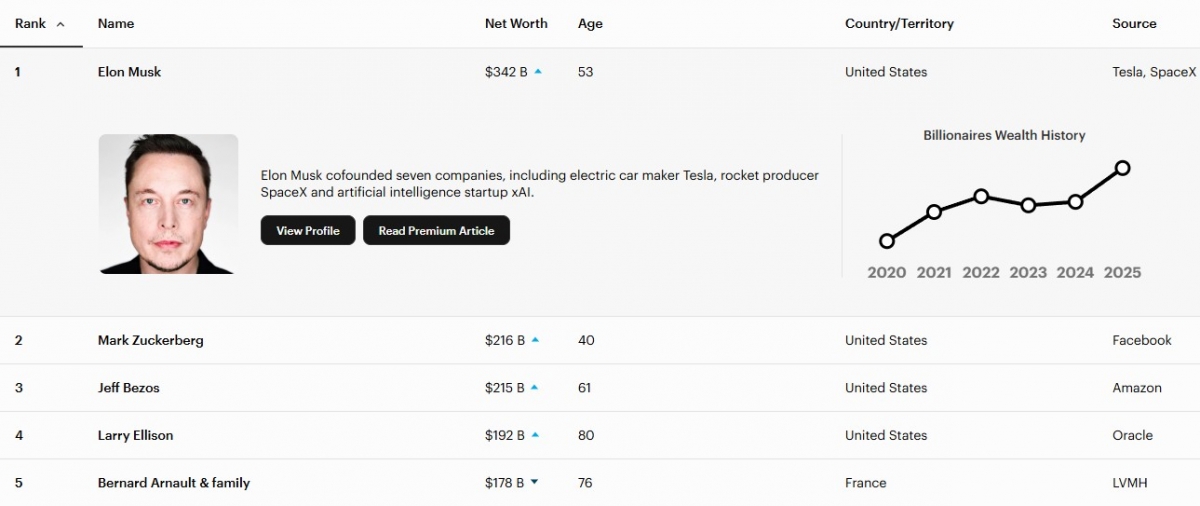Sort by Country/Territory column header

click(x=899, y=24)
